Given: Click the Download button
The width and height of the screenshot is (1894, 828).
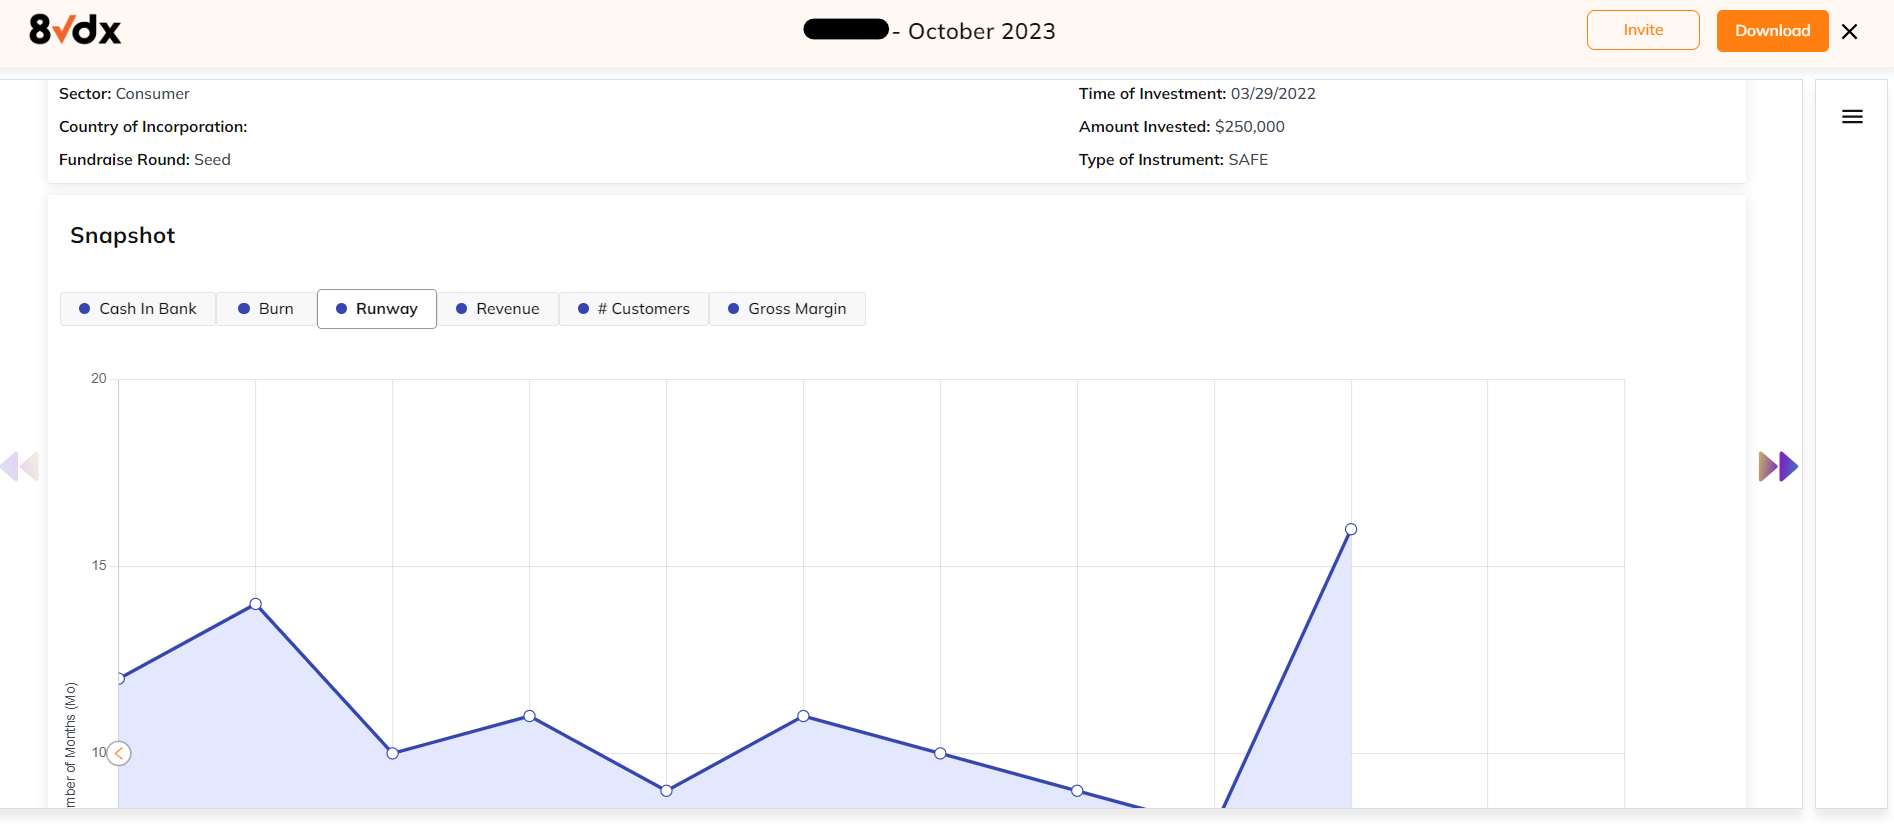Looking at the screenshot, I should click(1772, 31).
